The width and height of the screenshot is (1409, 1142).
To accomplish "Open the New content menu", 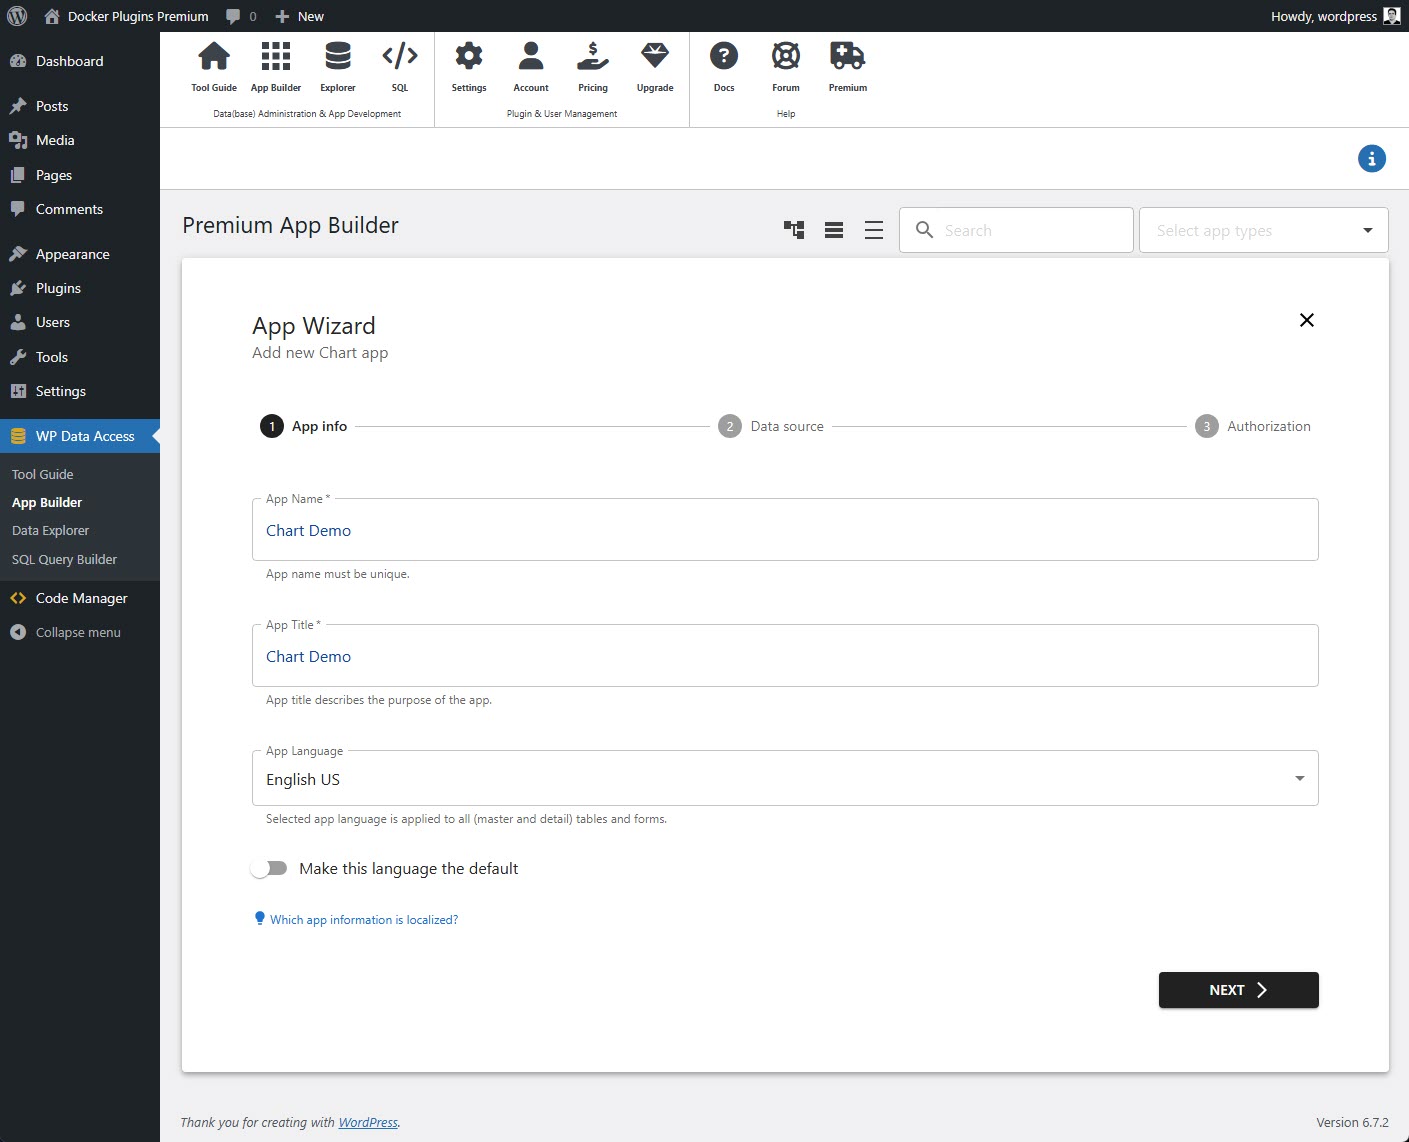I will click(x=299, y=16).
